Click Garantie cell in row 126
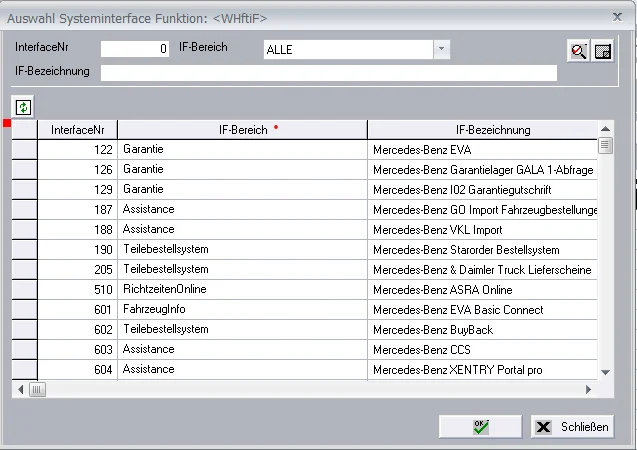 click(243, 169)
